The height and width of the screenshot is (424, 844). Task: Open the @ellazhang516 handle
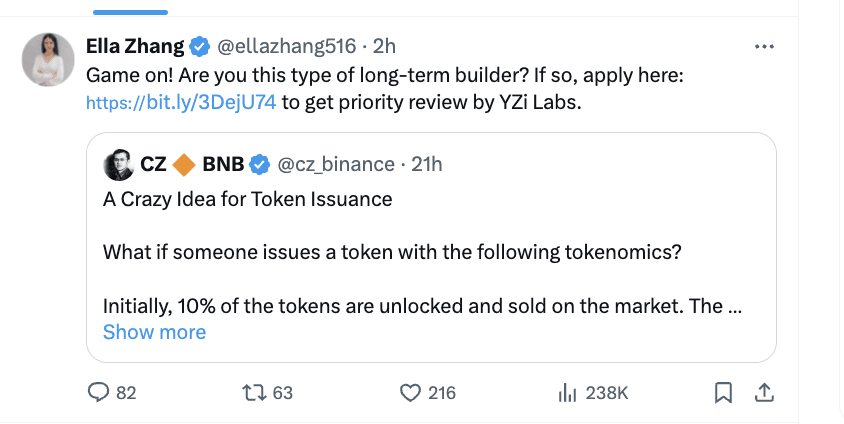[287, 46]
